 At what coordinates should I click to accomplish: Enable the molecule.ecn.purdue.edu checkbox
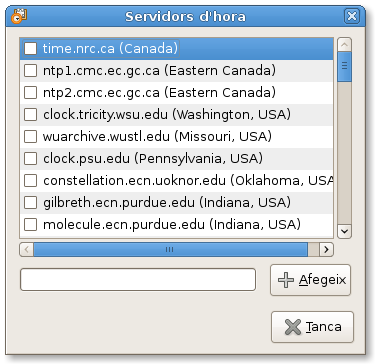point(30,225)
